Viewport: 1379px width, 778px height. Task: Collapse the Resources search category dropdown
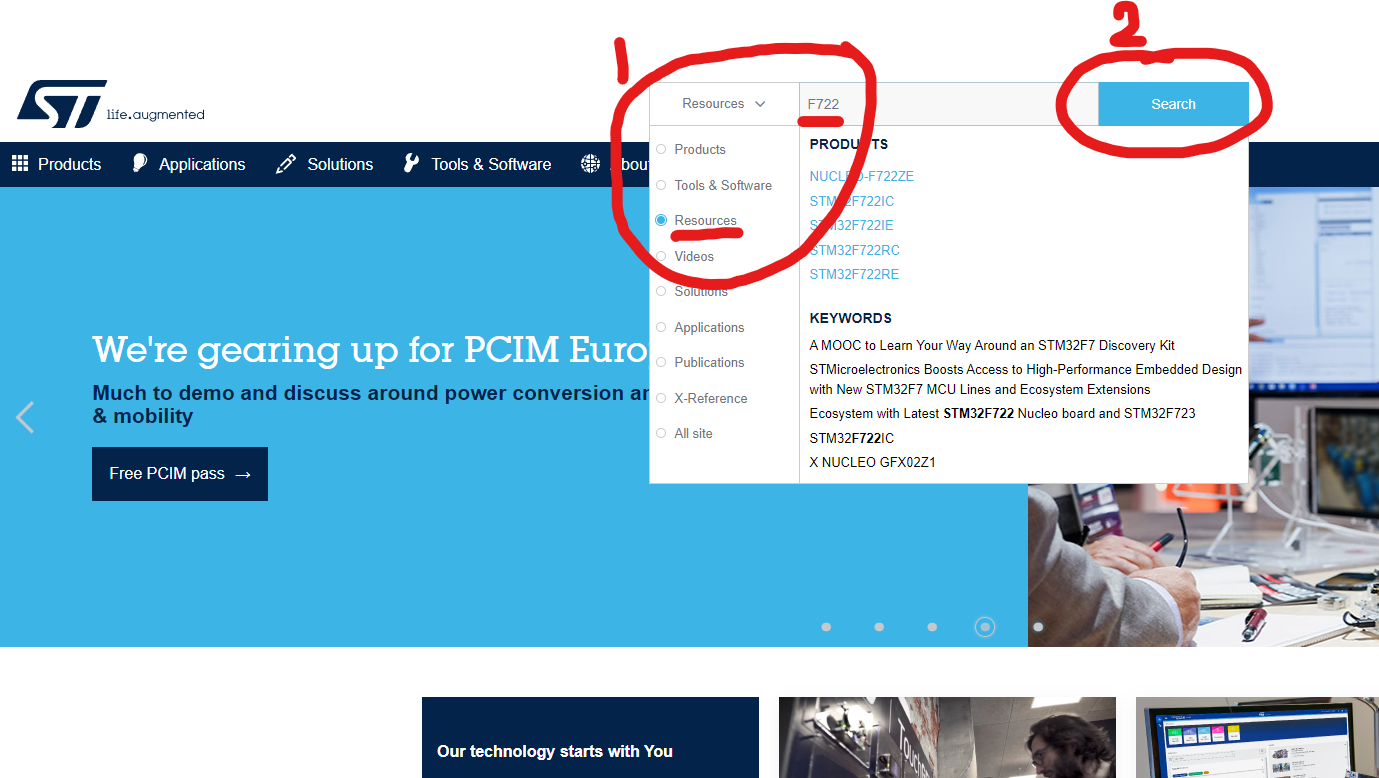pos(724,104)
